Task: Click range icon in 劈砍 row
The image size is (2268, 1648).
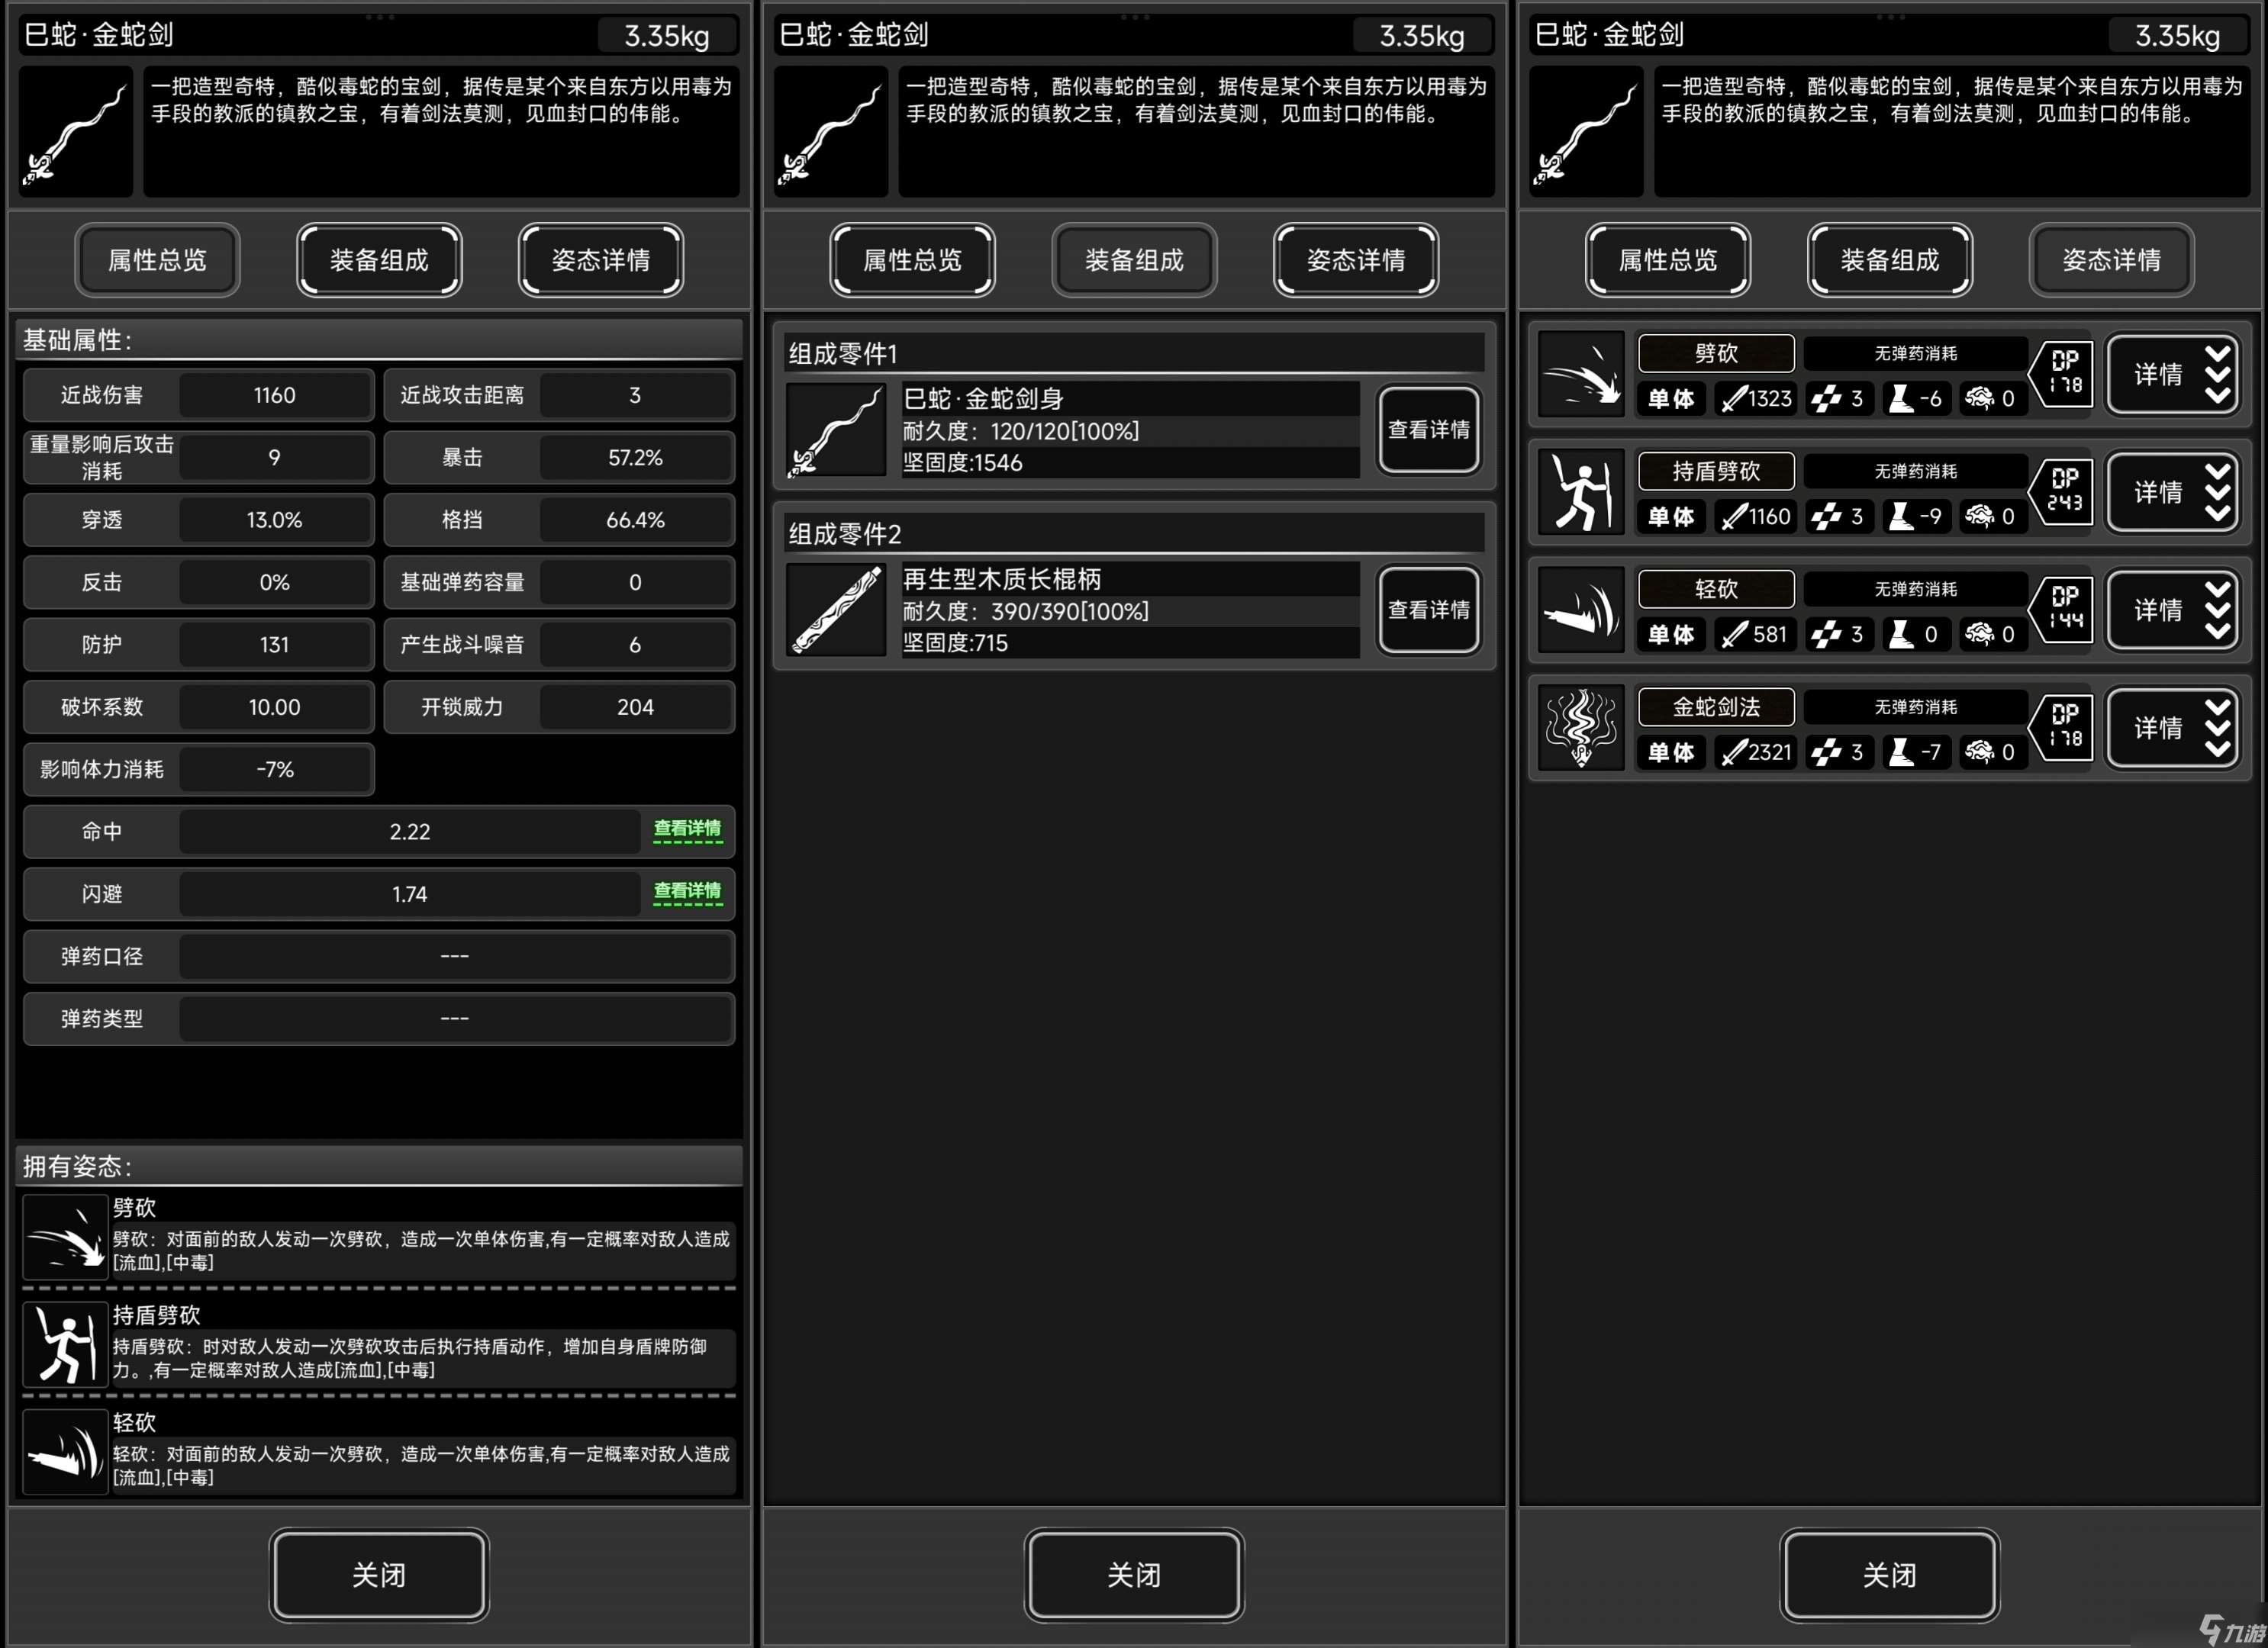Action: 1826,399
